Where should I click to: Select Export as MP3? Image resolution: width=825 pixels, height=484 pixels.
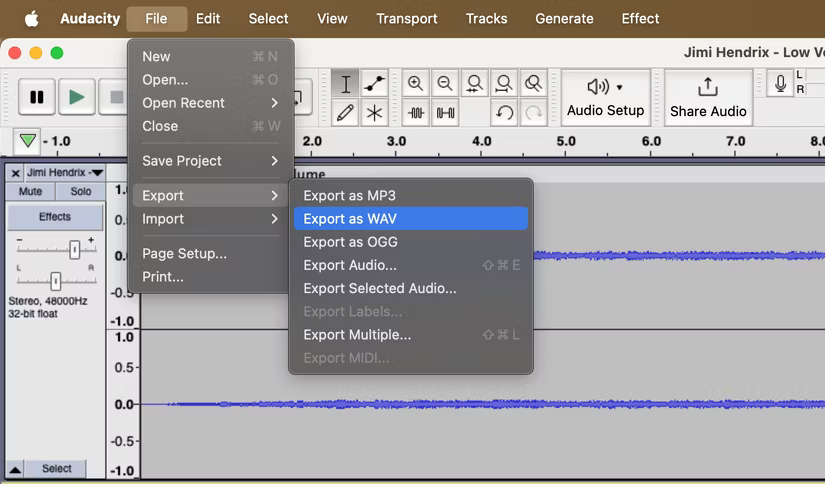(x=411, y=195)
